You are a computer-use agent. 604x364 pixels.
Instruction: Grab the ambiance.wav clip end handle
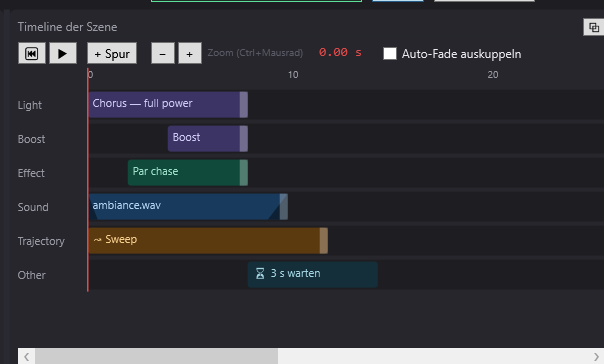coord(284,206)
